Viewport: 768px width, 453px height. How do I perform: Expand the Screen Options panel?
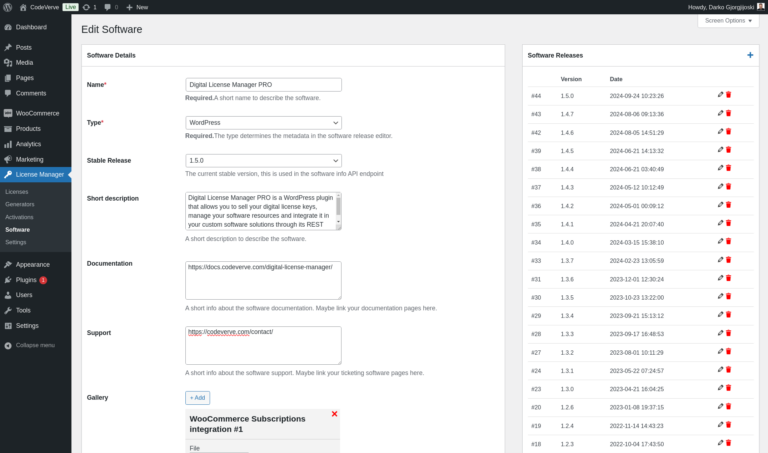728,20
